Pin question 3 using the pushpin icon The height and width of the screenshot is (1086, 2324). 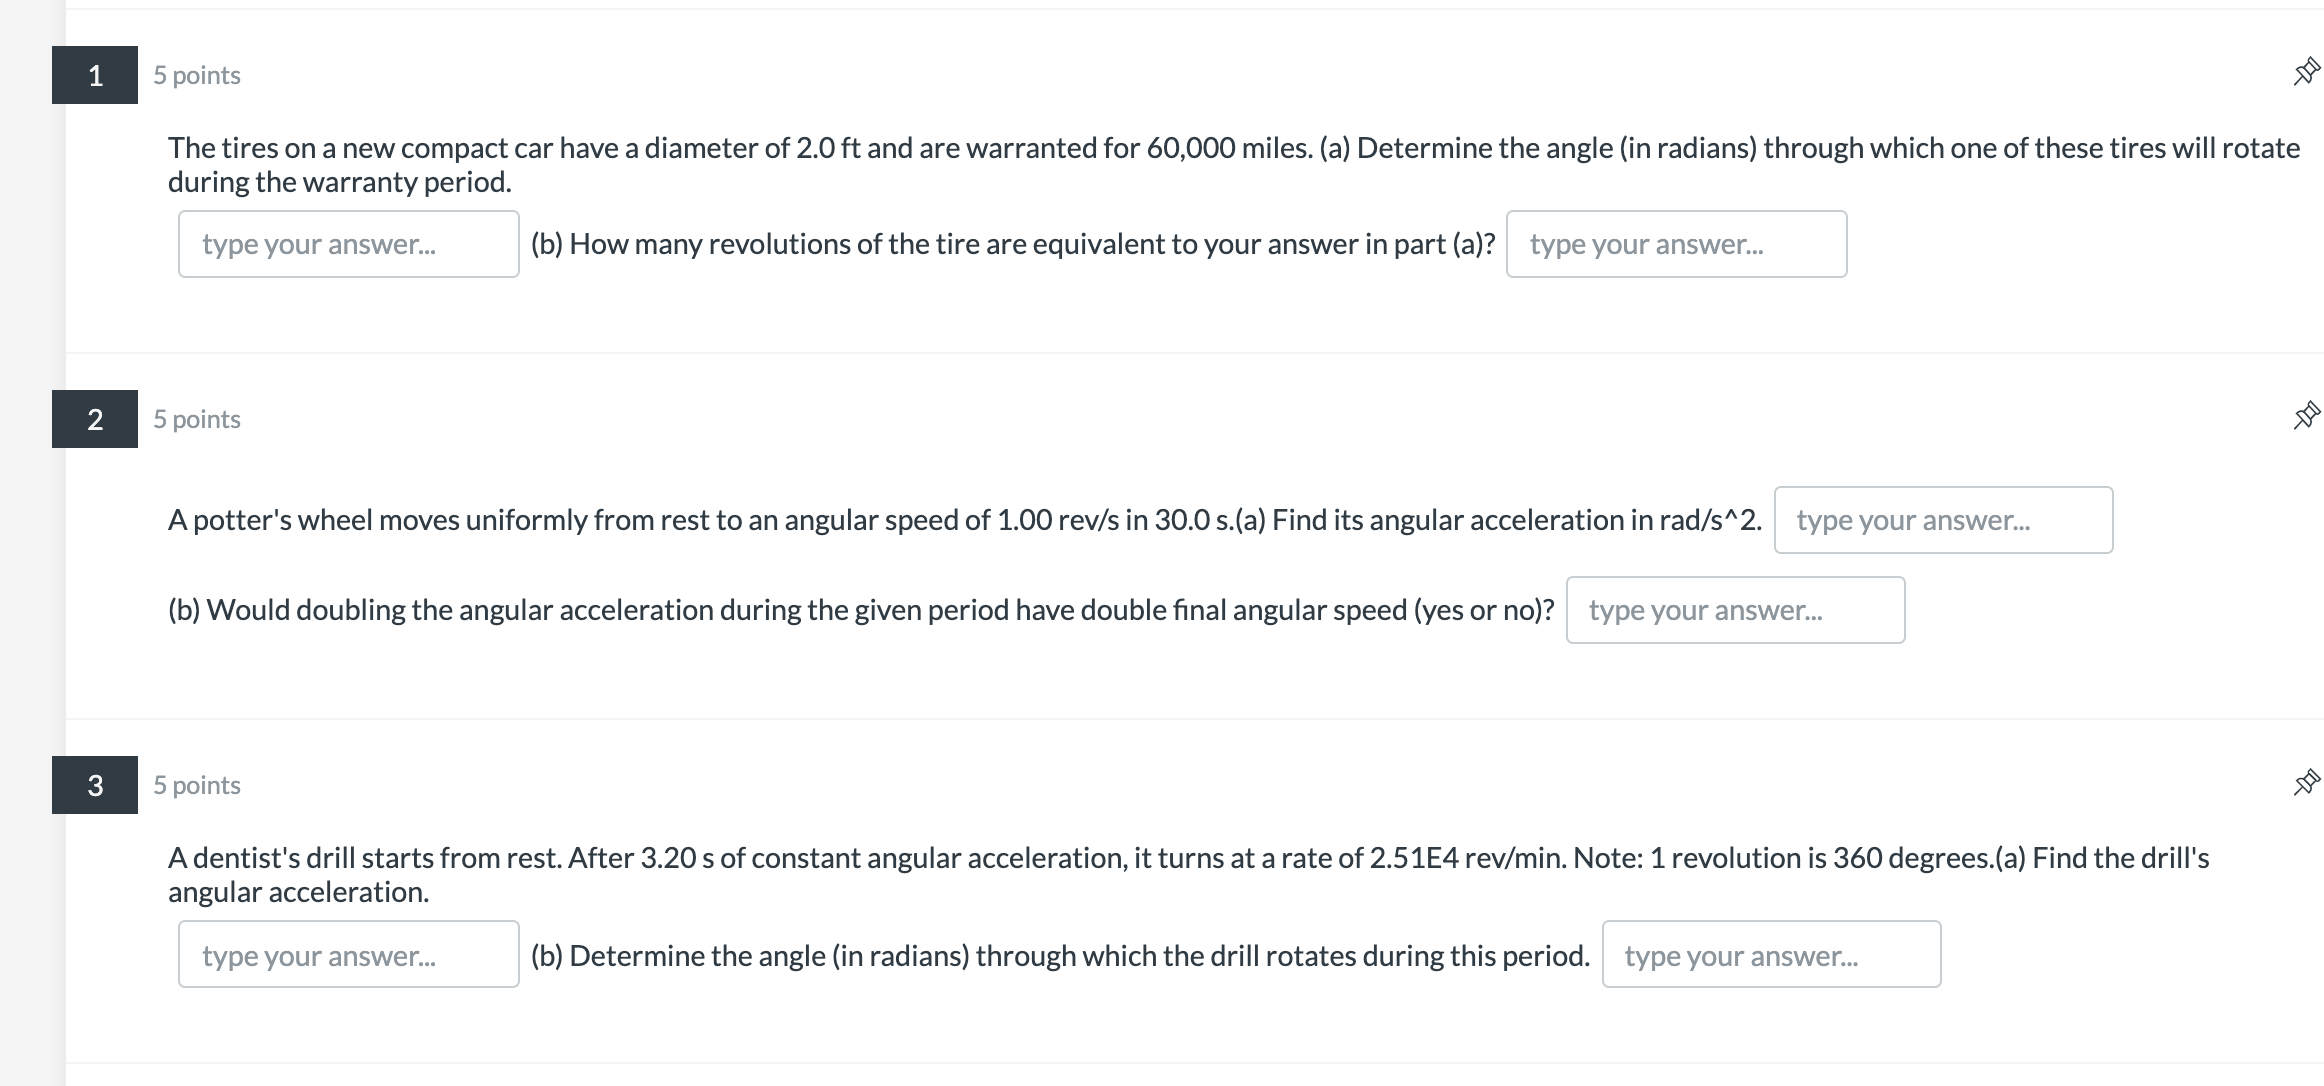[2305, 782]
